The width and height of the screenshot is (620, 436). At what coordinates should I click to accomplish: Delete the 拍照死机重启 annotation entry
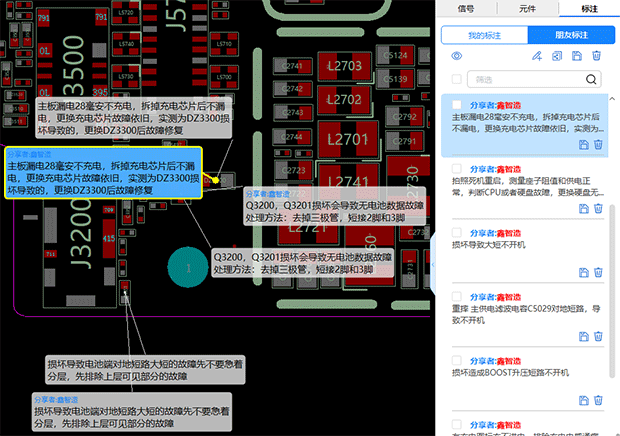598,209
